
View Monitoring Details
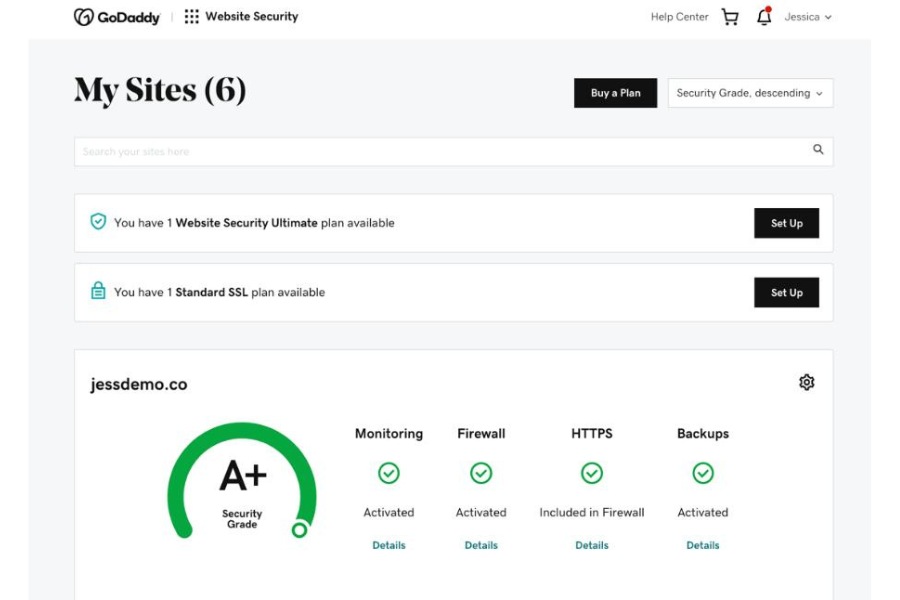click(389, 545)
